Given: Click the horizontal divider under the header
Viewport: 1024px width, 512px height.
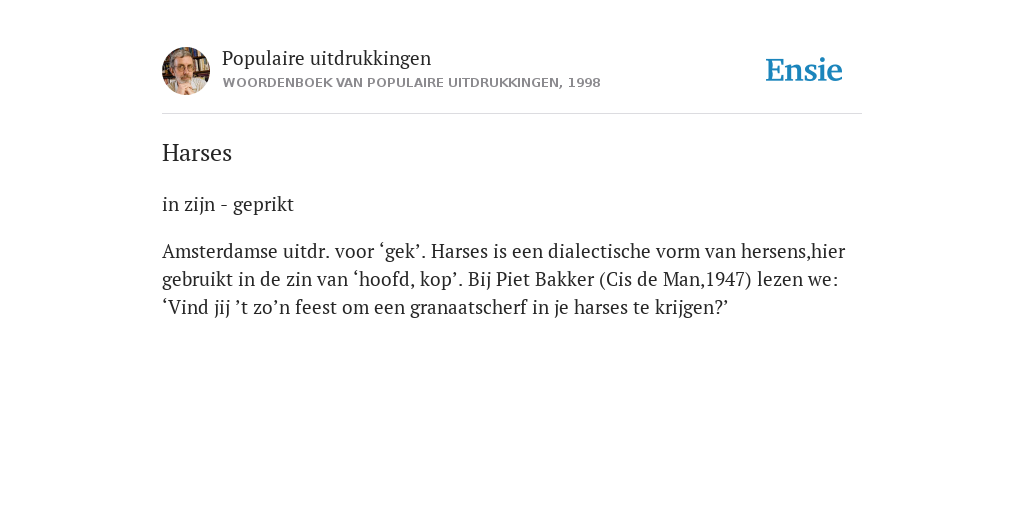Looking at the screenshot, I should click(x=512, y=114).
